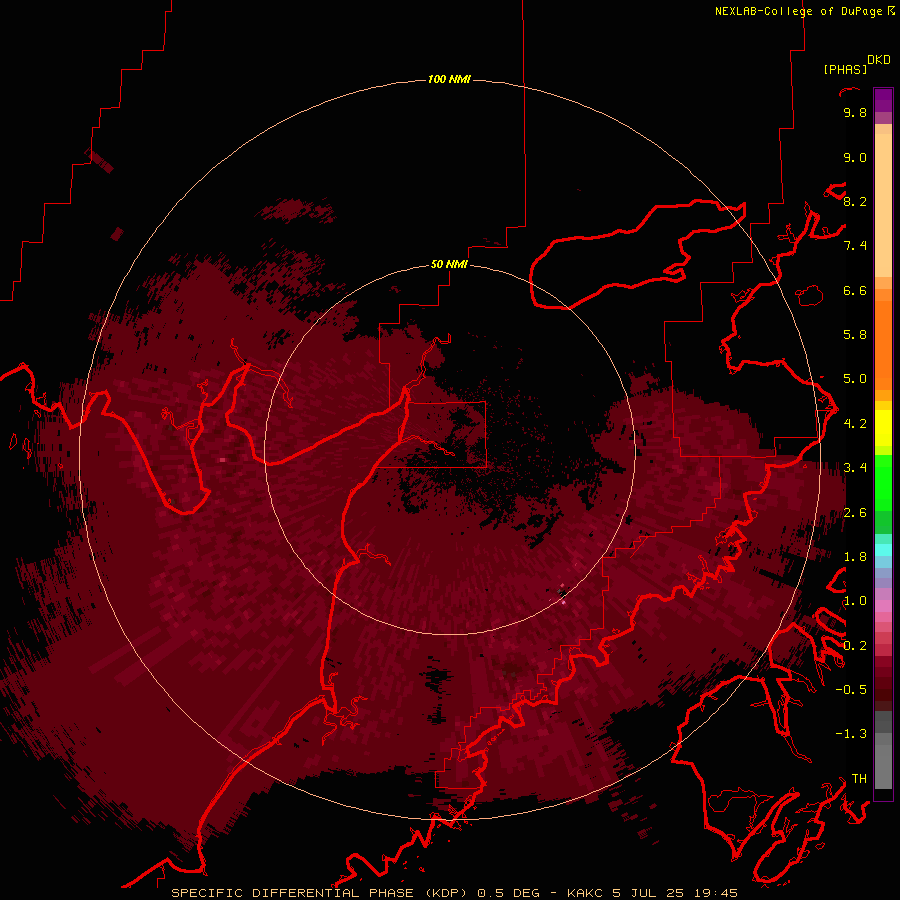Click the 0.2 scale value
This screenshot has width=900, height=900.
coord(855,646)
